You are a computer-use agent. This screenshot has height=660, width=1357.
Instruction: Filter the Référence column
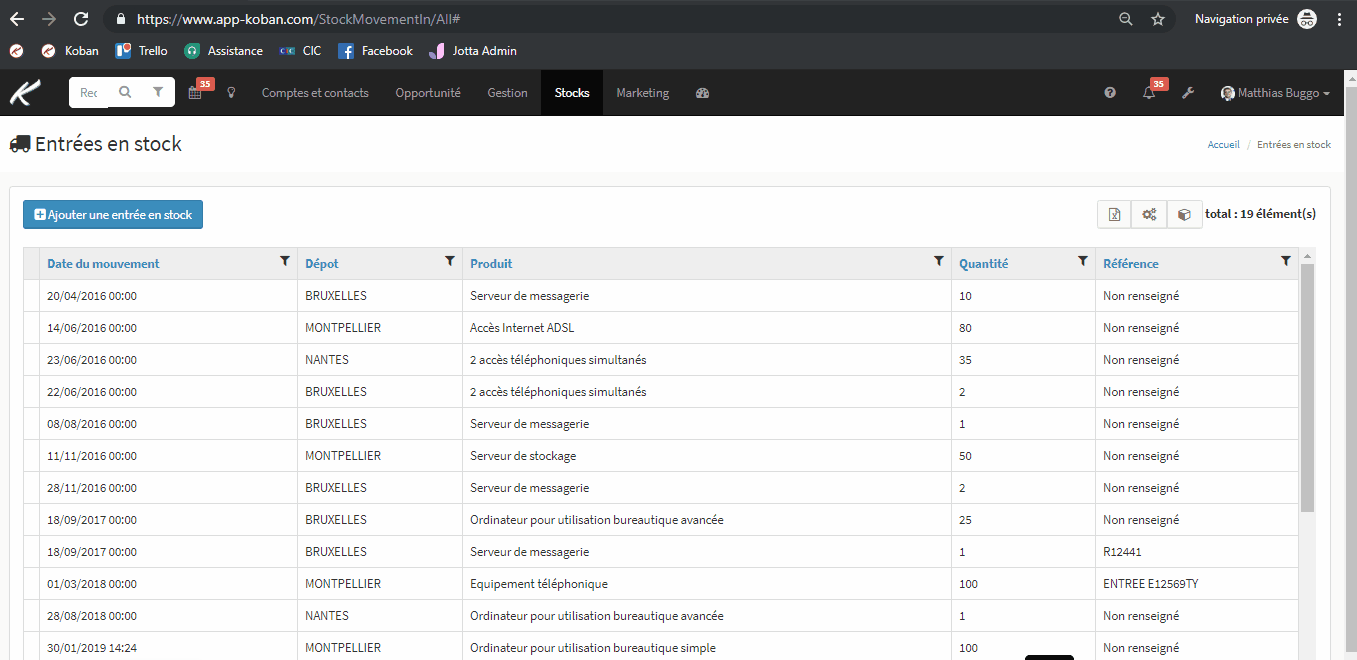(1285, 261)
